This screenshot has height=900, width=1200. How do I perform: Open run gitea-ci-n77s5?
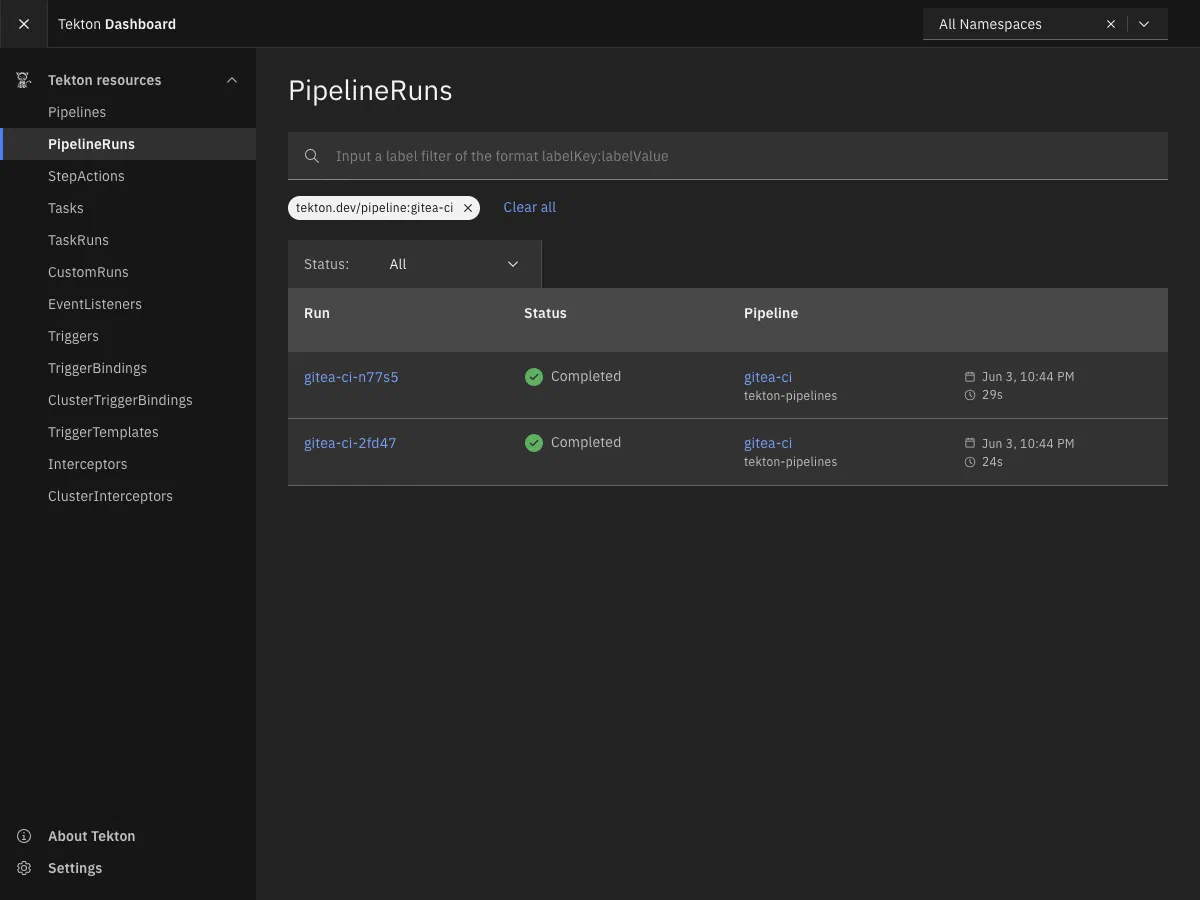pos(351,377)
